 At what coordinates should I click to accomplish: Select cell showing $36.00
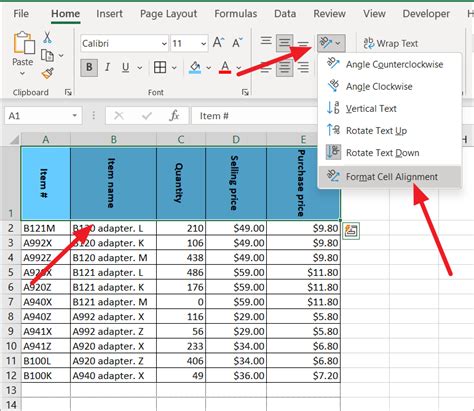[x=236, y=376]
